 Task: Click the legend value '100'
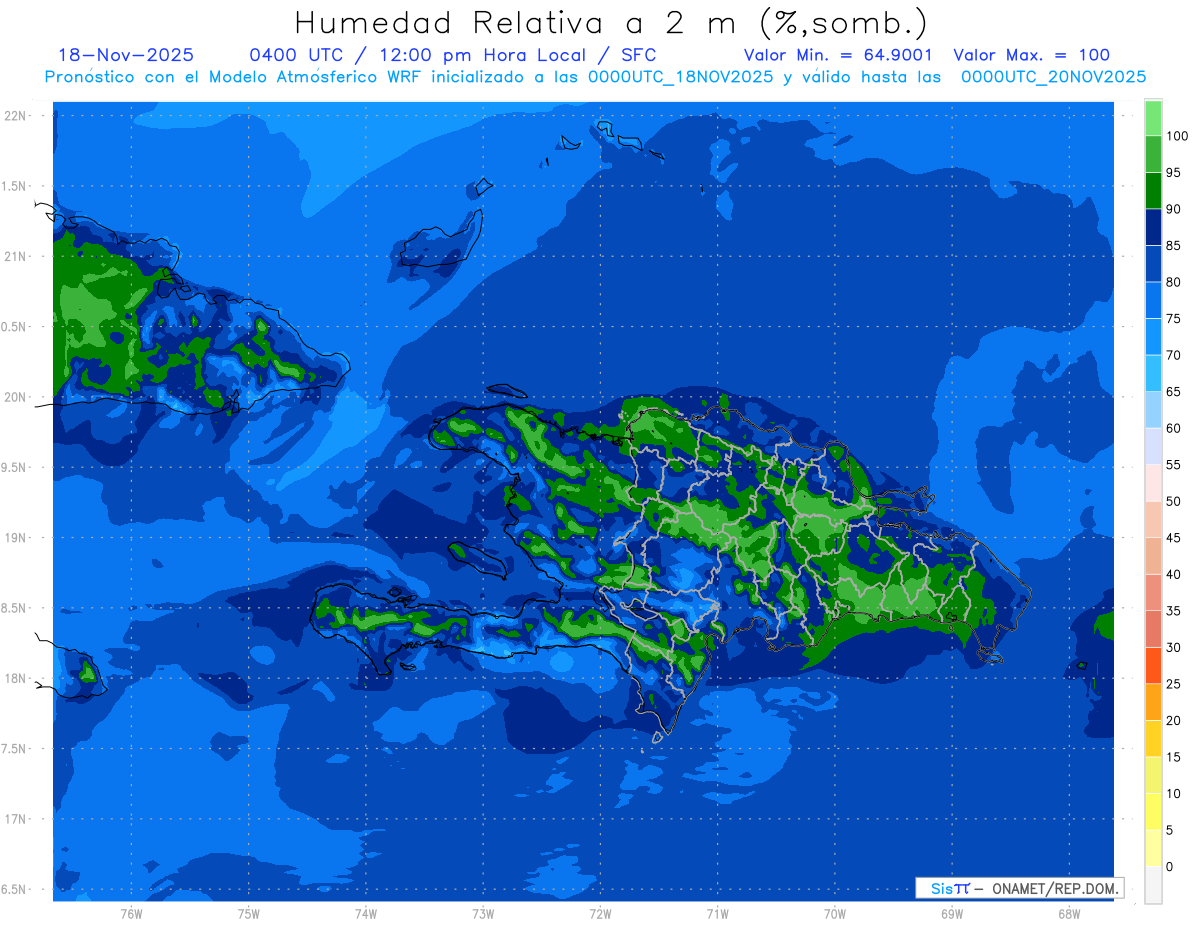point(1177,136)
